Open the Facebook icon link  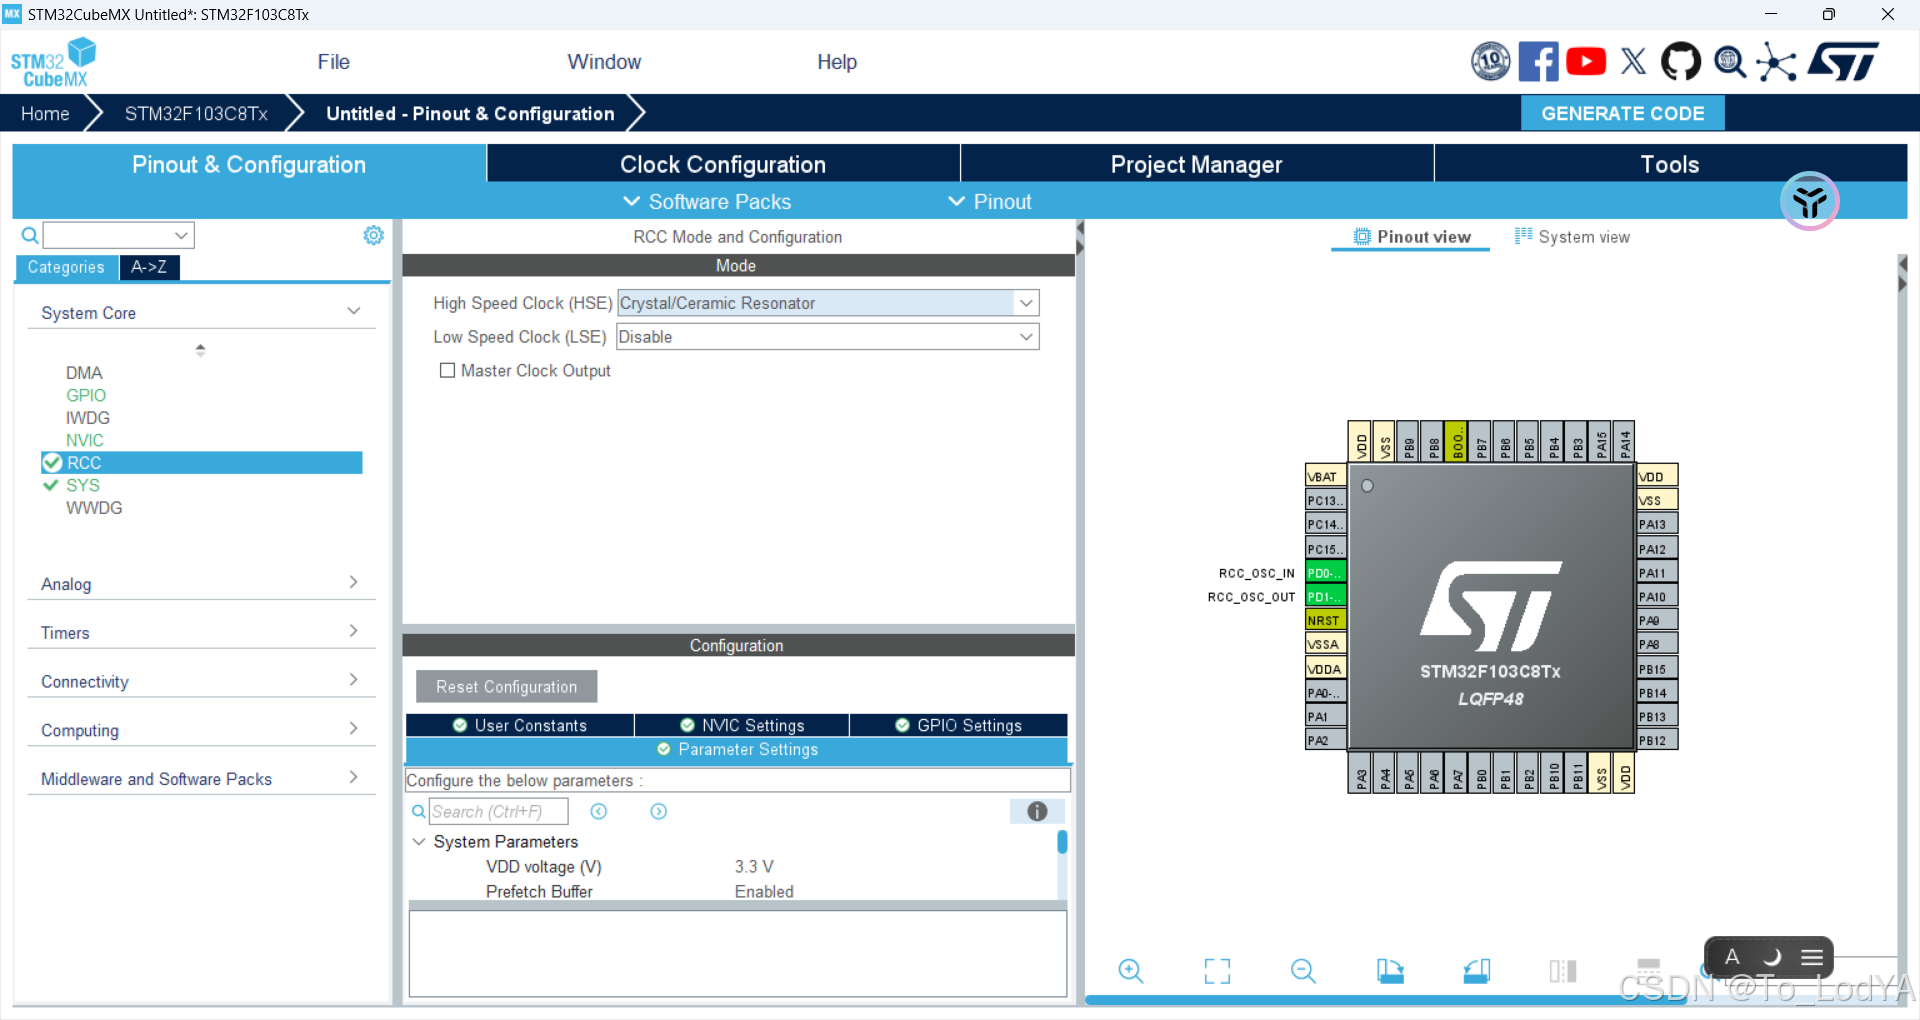tap(1538, 62)
